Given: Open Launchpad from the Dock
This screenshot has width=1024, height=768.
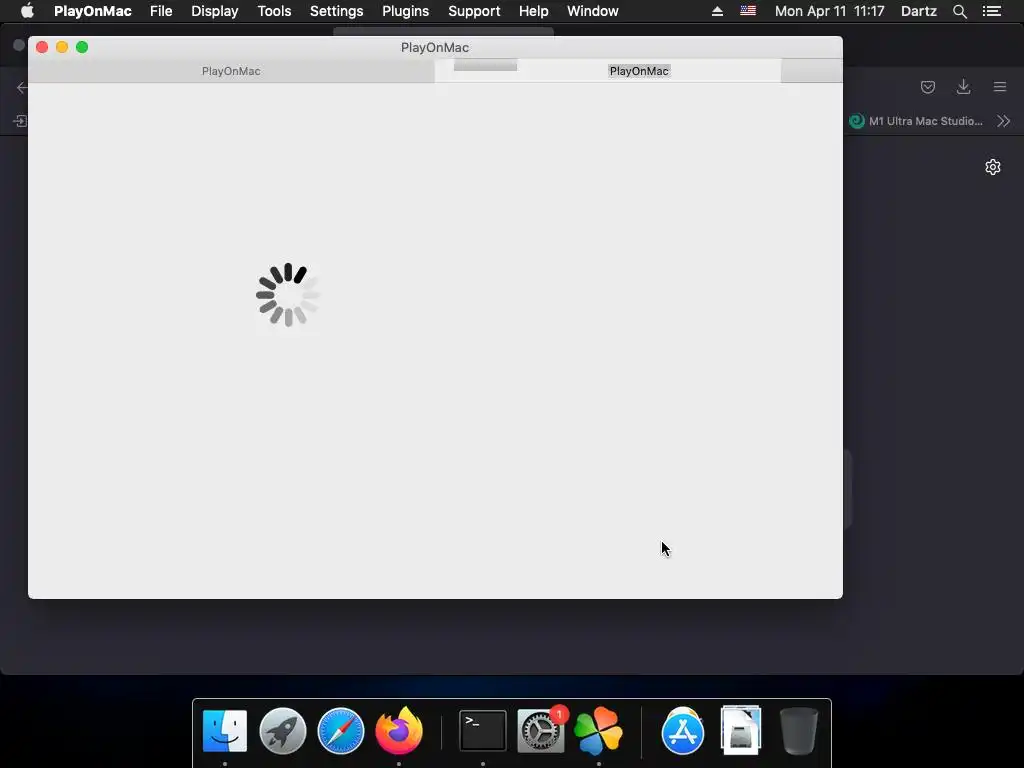Looking at the screenshot, I should point(283,731).
